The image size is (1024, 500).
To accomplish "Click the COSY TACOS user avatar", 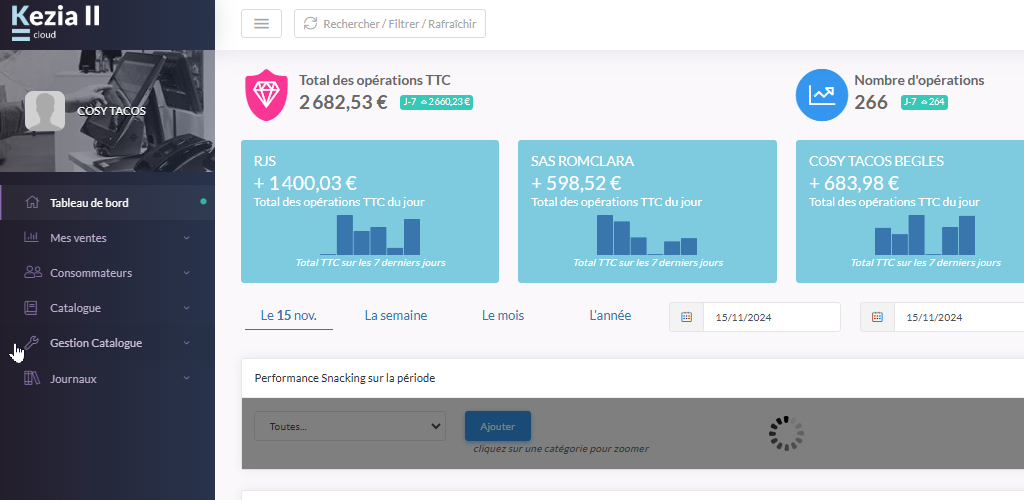I will click(45, 110).
